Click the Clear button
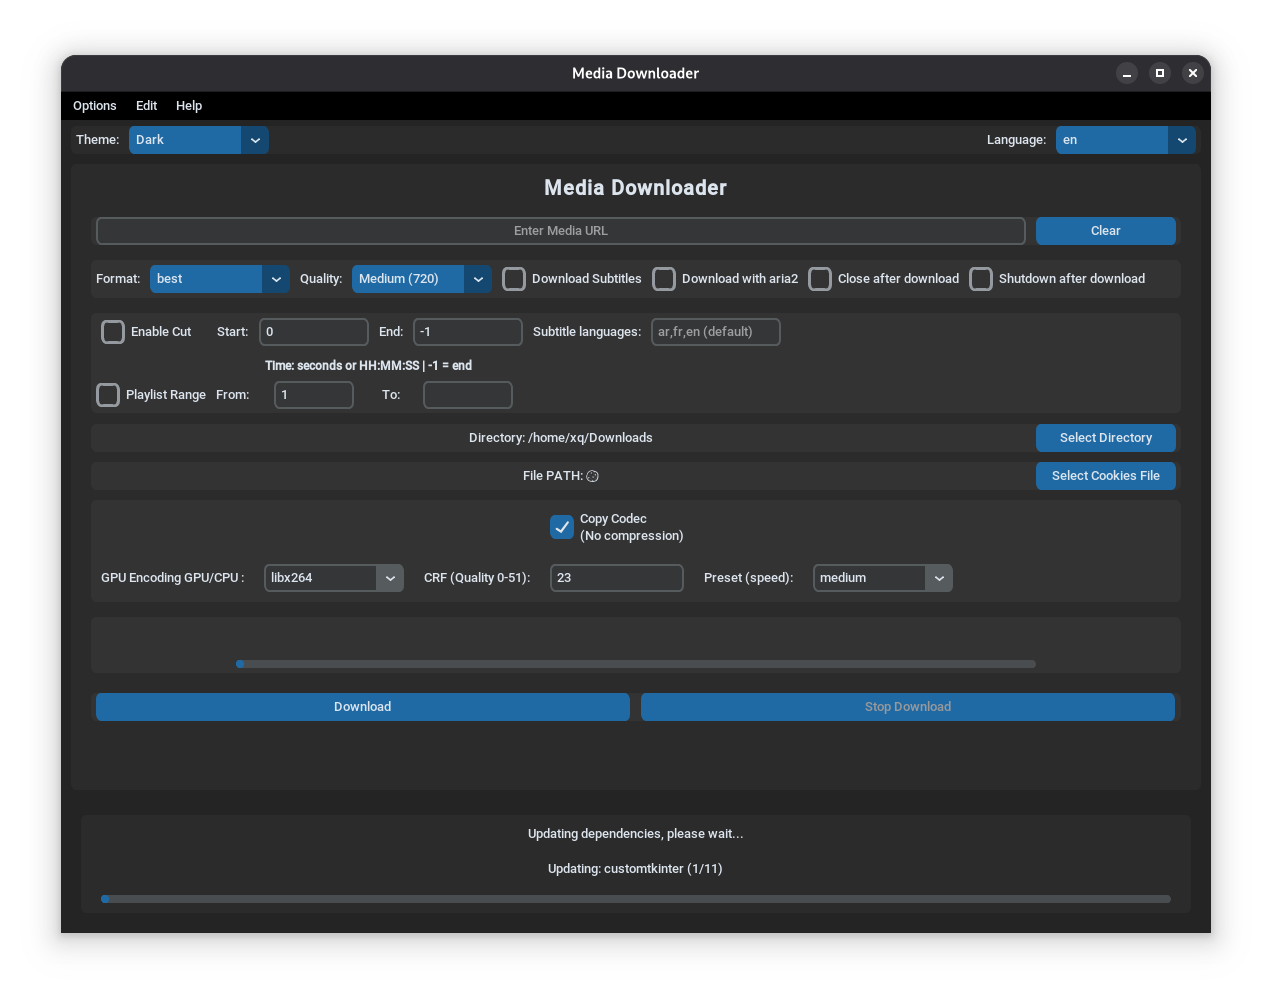 pos(1106,231)
